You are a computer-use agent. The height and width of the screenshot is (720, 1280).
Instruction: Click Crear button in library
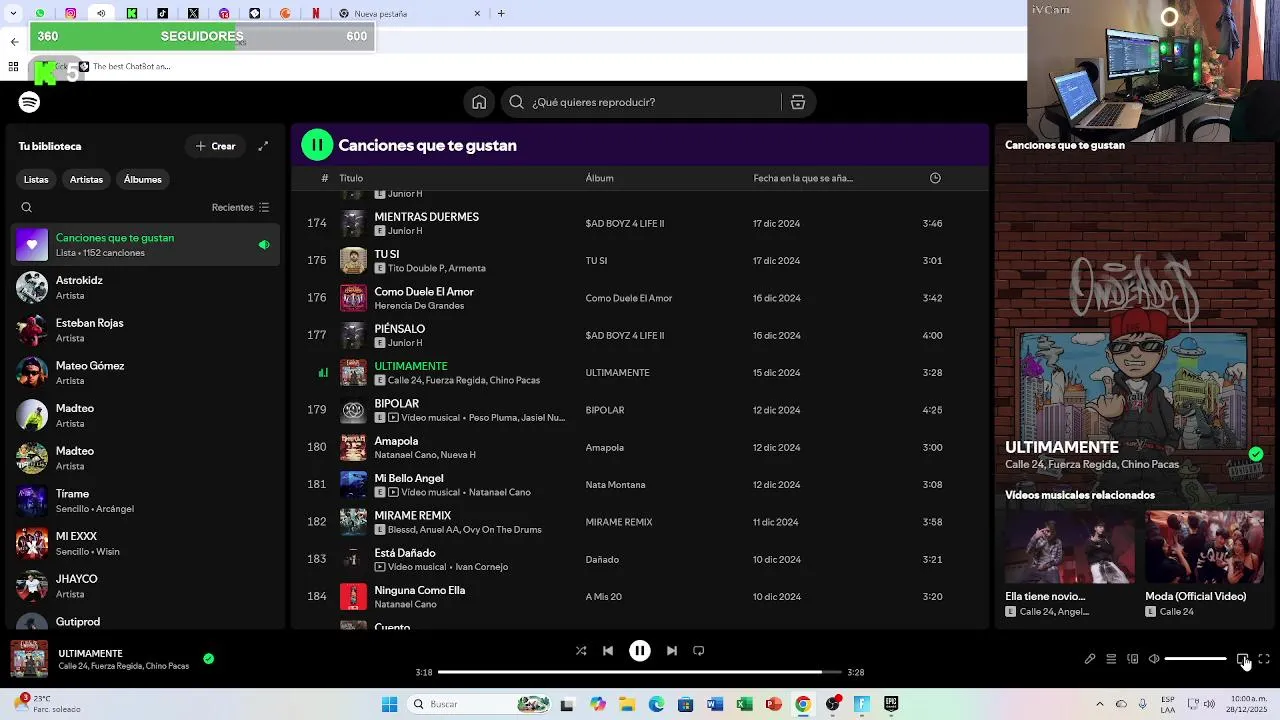click(x=215, y=146)
